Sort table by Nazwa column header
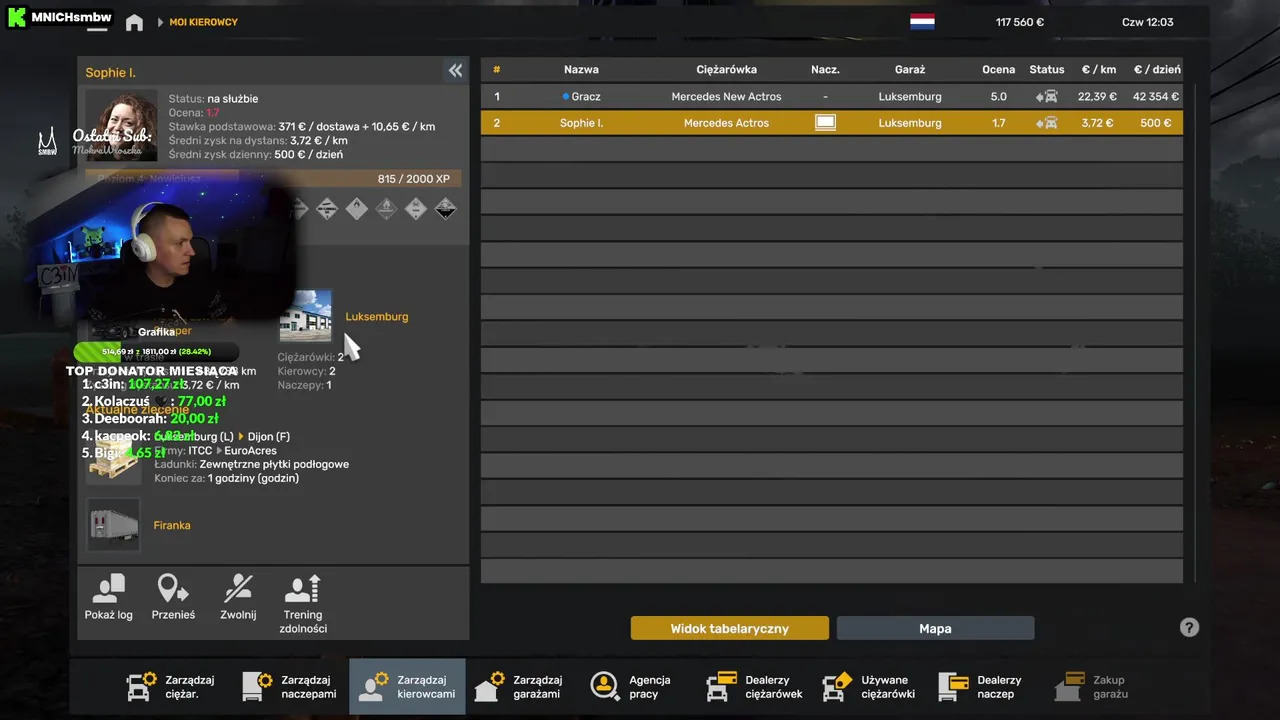This screenshot has height=720, width=1280. click(581, 70)
